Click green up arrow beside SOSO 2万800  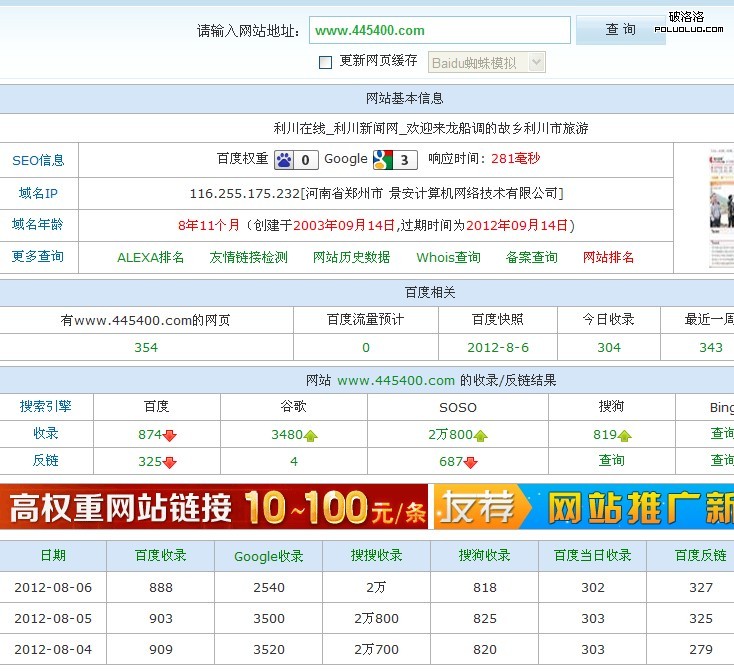click(x=481, y=435)
